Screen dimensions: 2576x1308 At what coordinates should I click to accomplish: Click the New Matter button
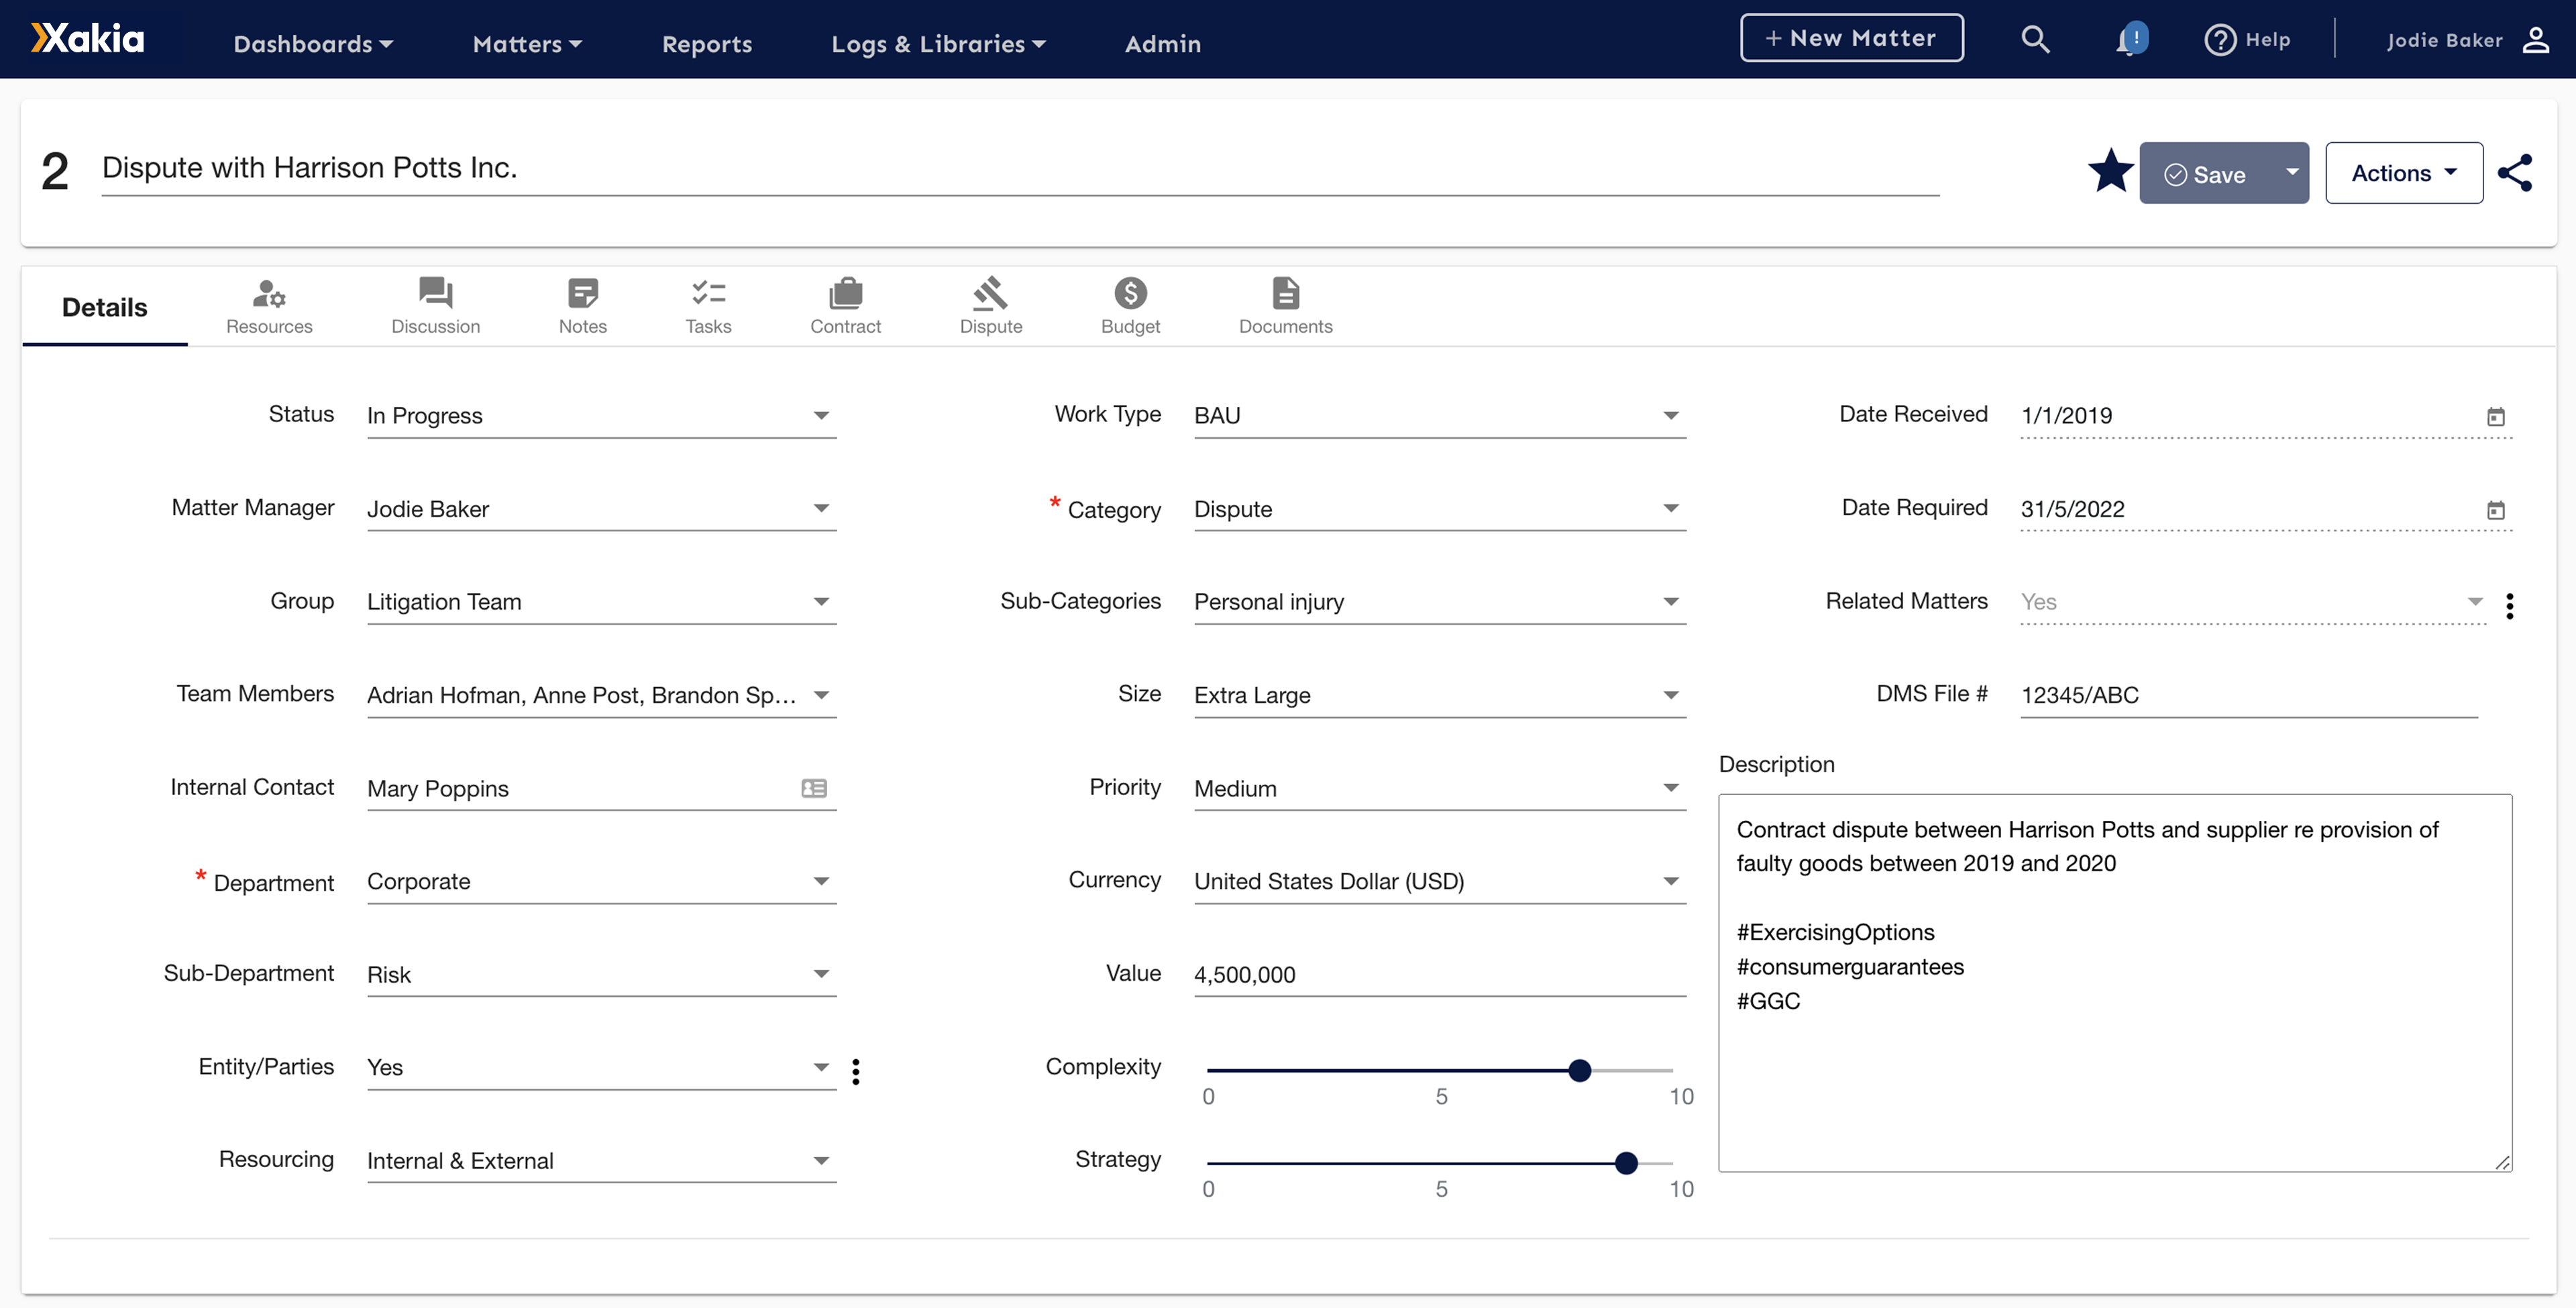1850,37
